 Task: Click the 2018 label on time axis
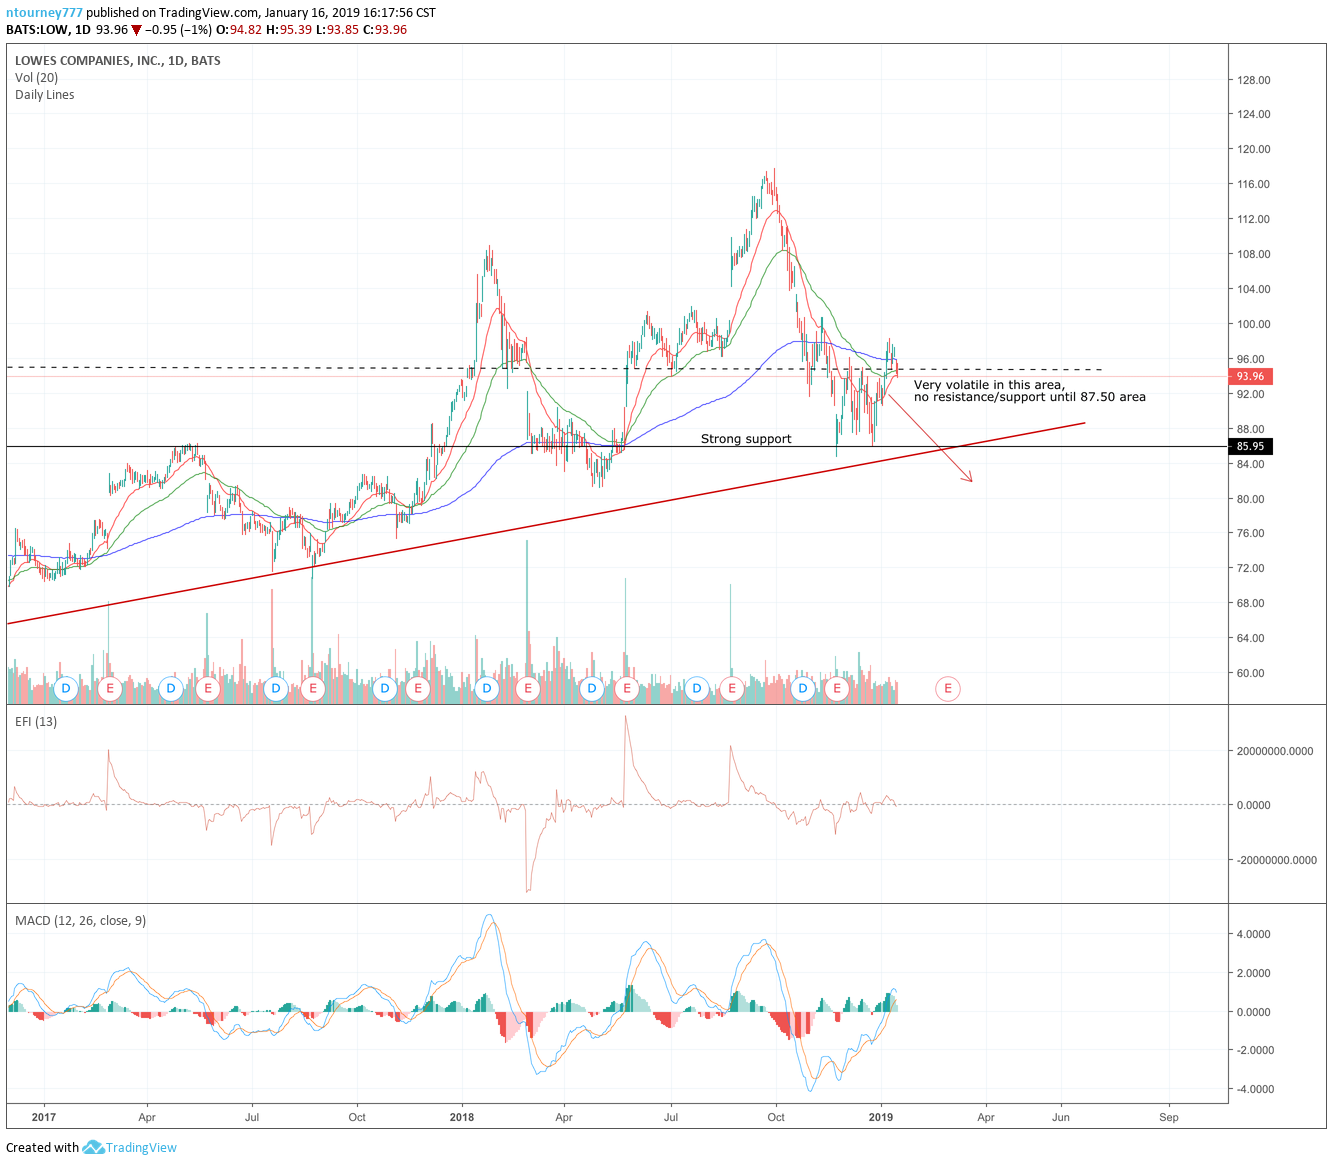462,1117
